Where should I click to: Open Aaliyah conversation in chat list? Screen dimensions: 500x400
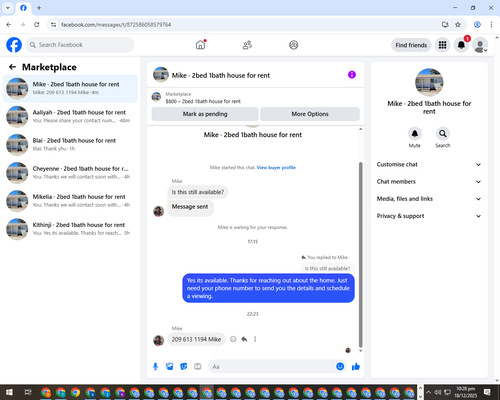(x=70, y=116)
